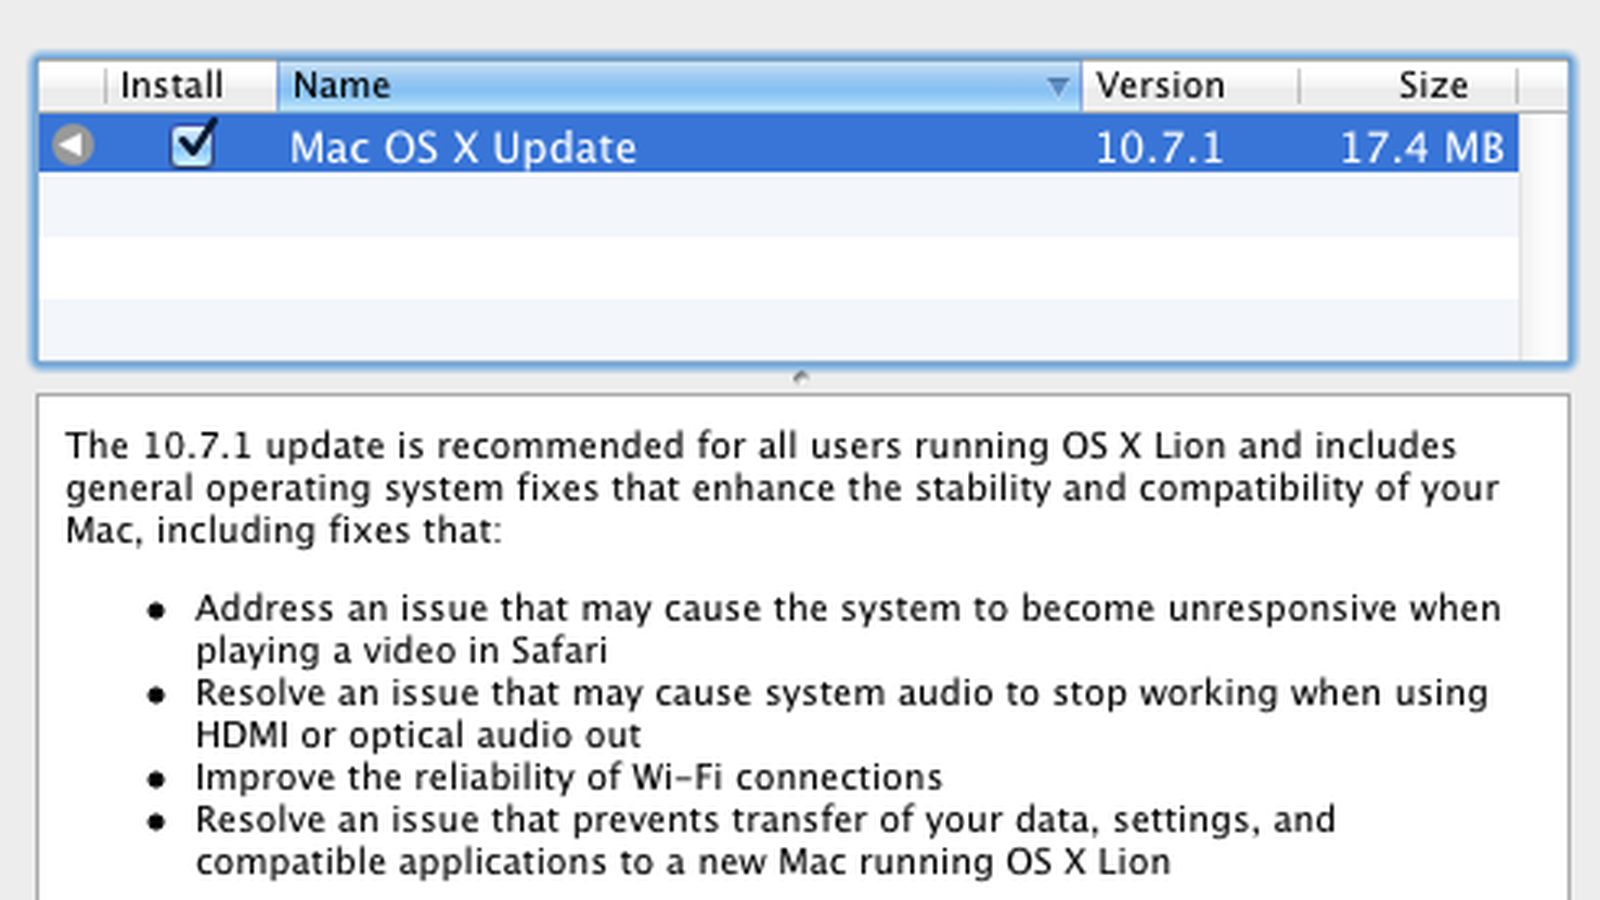Screen dimensions: 1600x900
Task: Select the Mac OS X Update row name
Action: tap(463, 148)
